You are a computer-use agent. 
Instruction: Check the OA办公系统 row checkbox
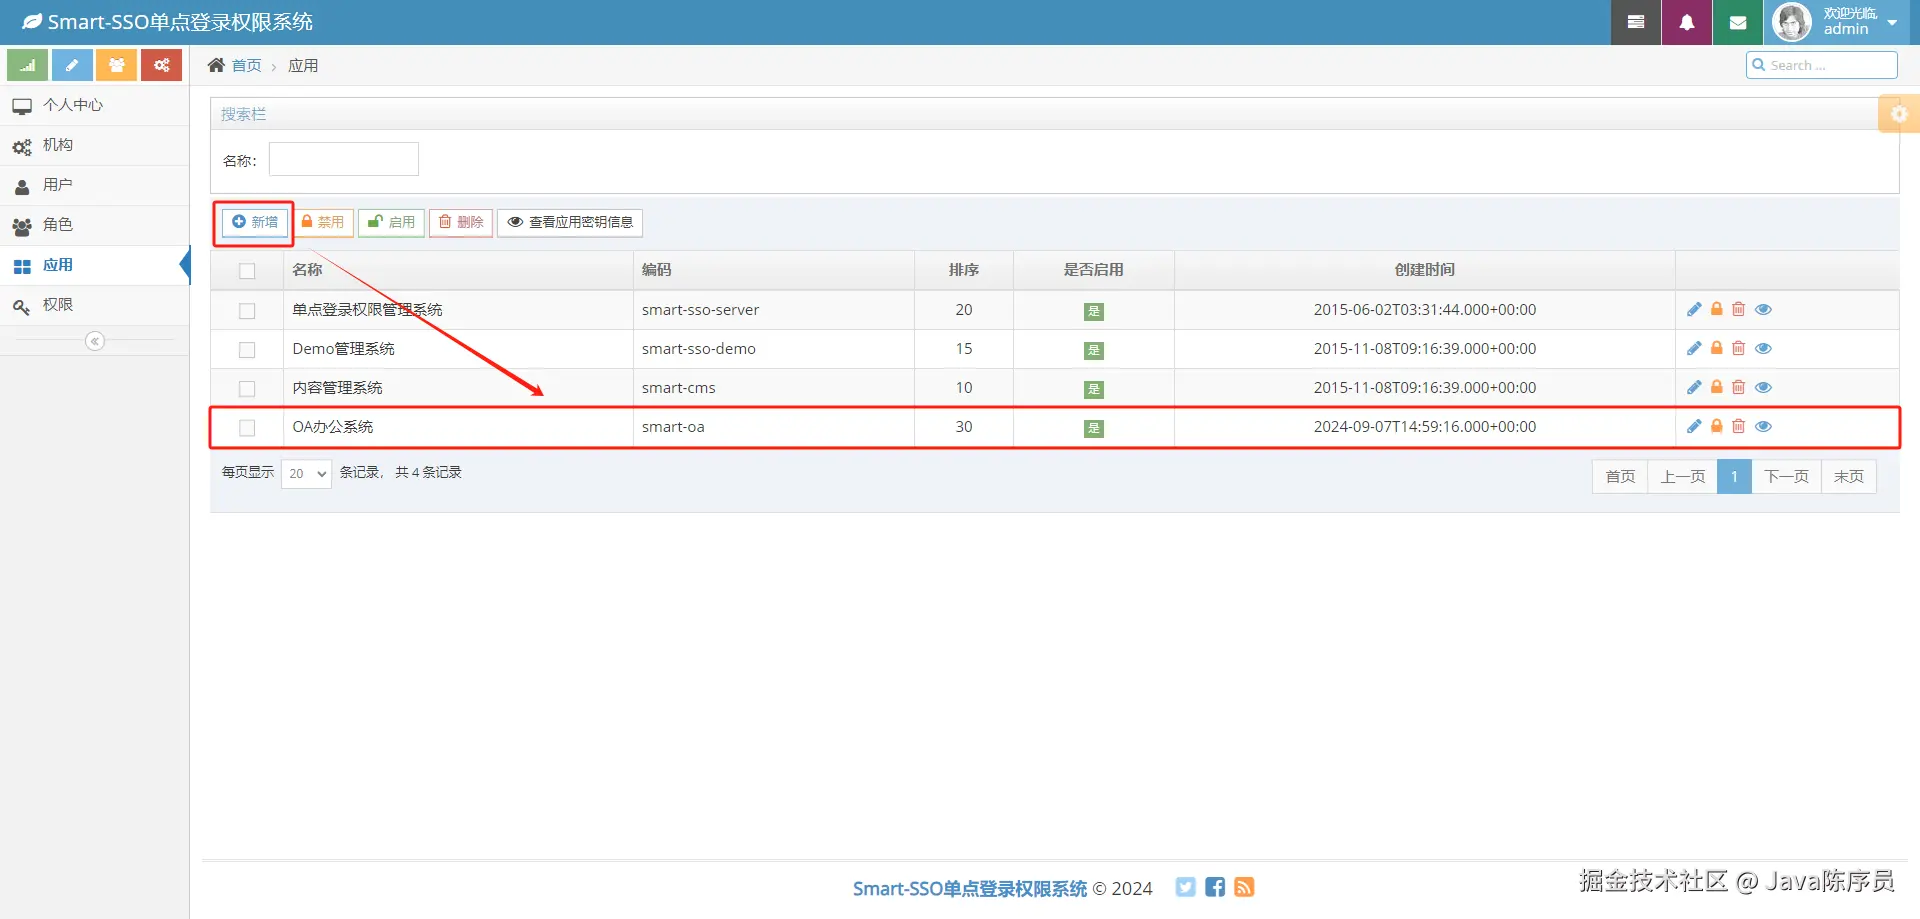(247, 428)
